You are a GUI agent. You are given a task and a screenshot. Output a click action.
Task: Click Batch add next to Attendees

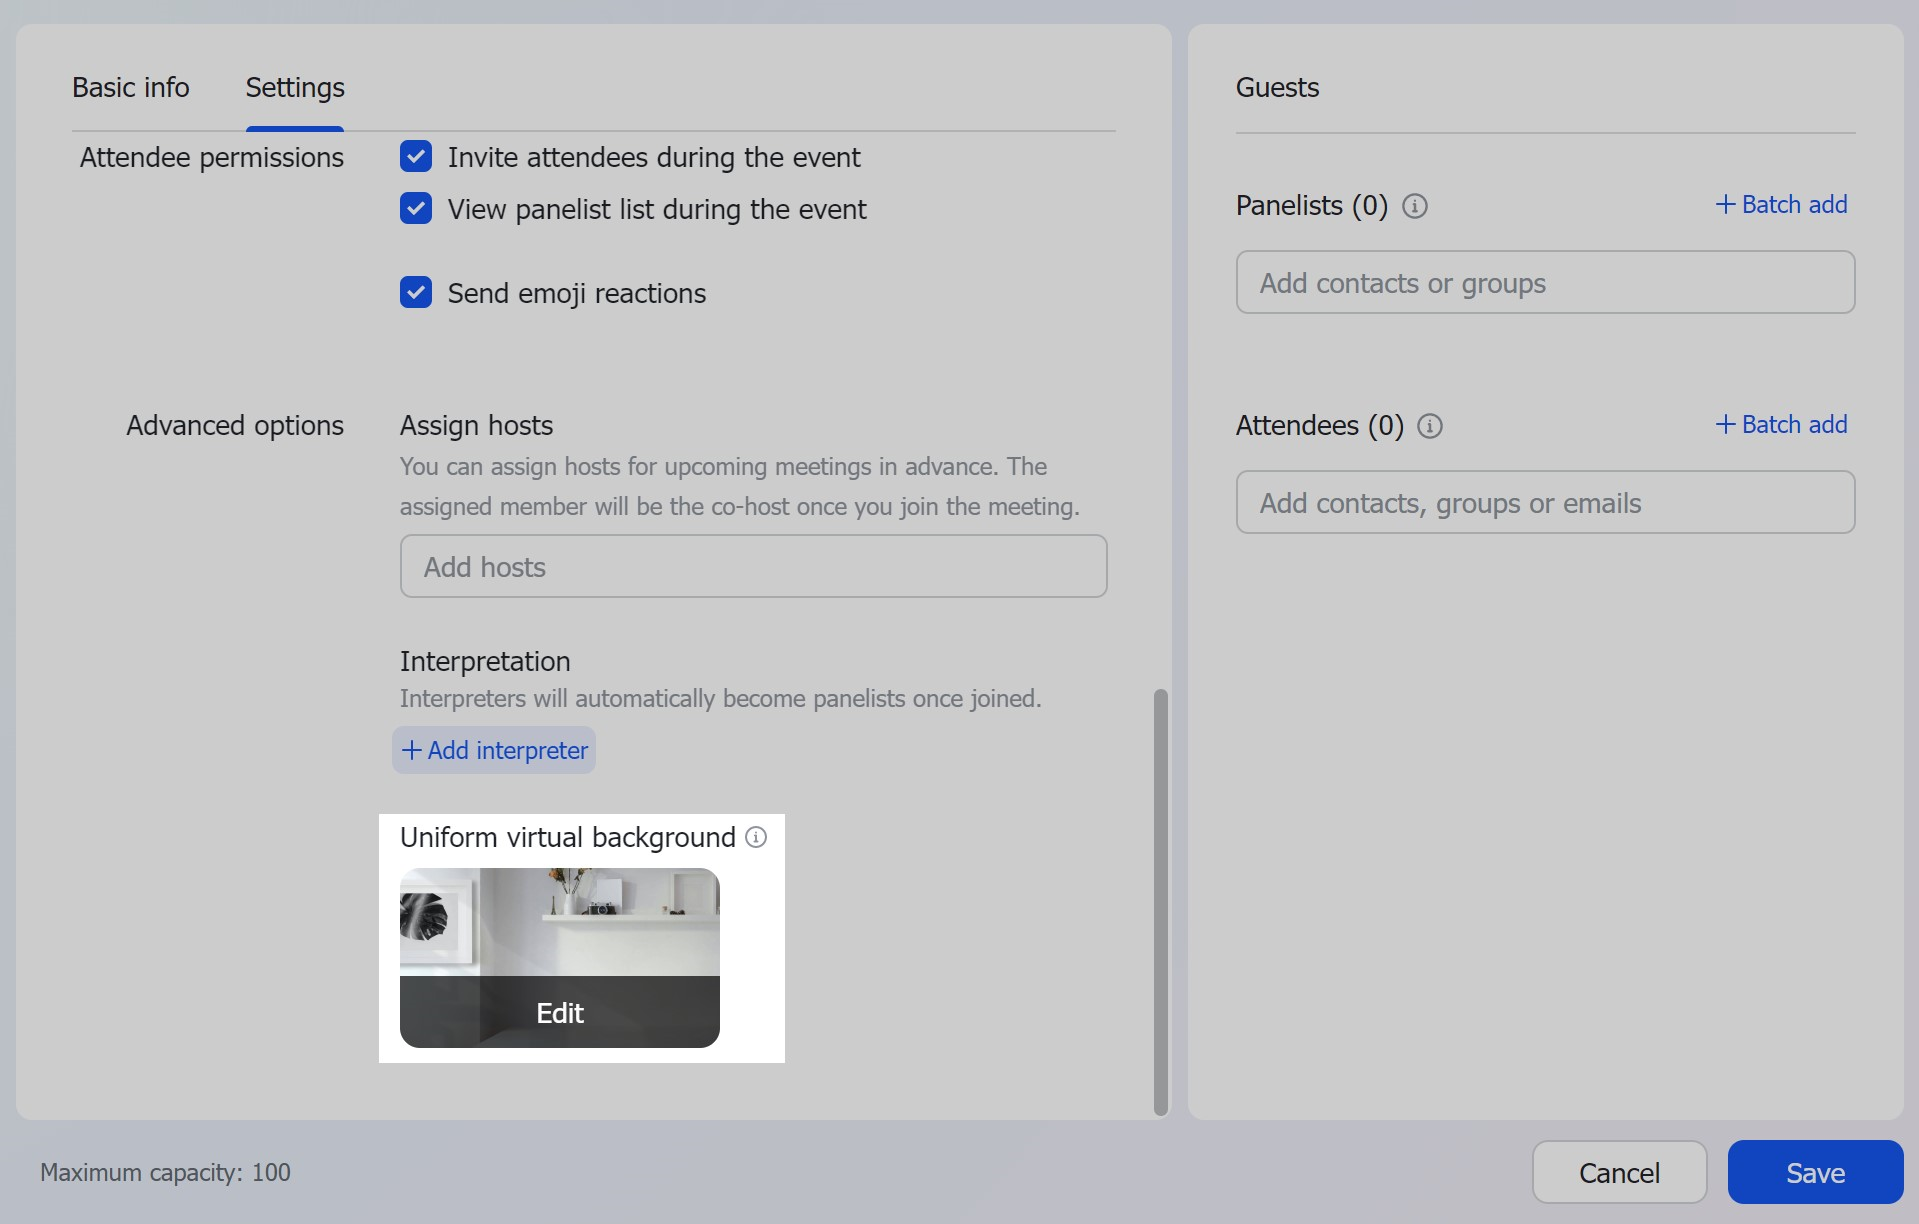click(1793, 424)
